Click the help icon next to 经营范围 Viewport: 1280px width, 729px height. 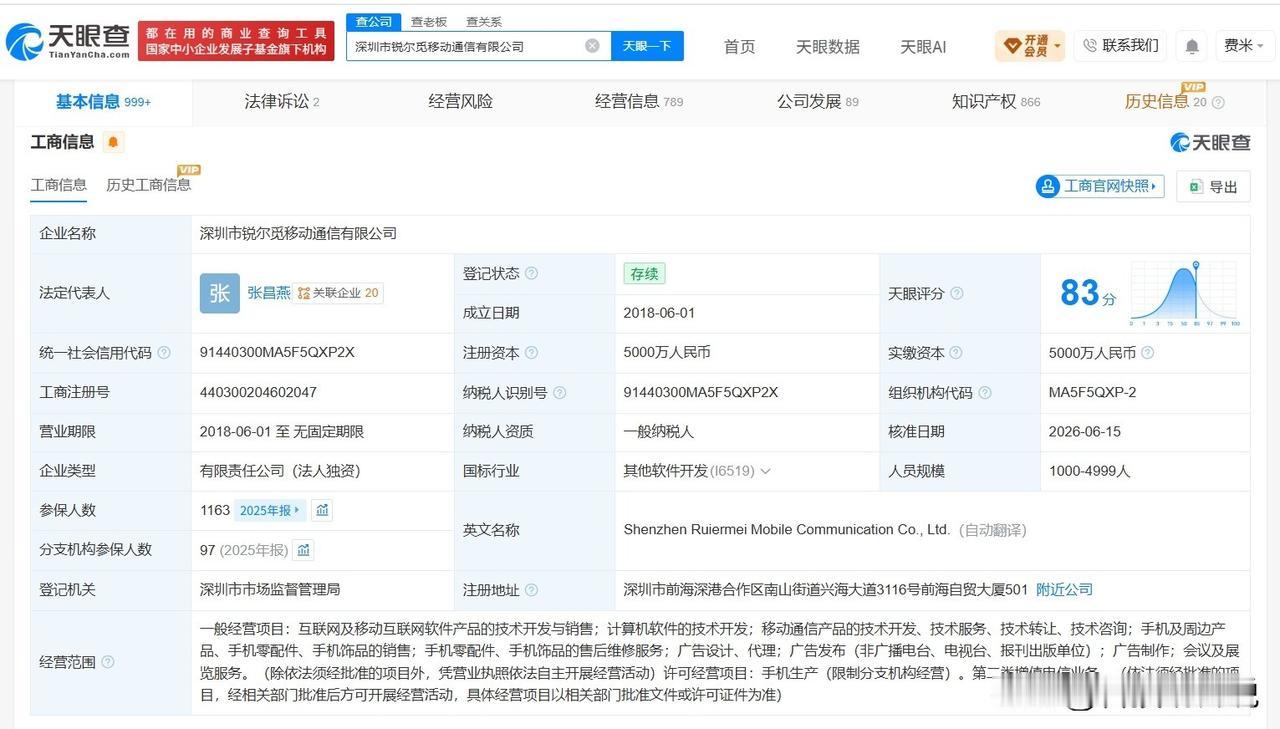point(107,662)
